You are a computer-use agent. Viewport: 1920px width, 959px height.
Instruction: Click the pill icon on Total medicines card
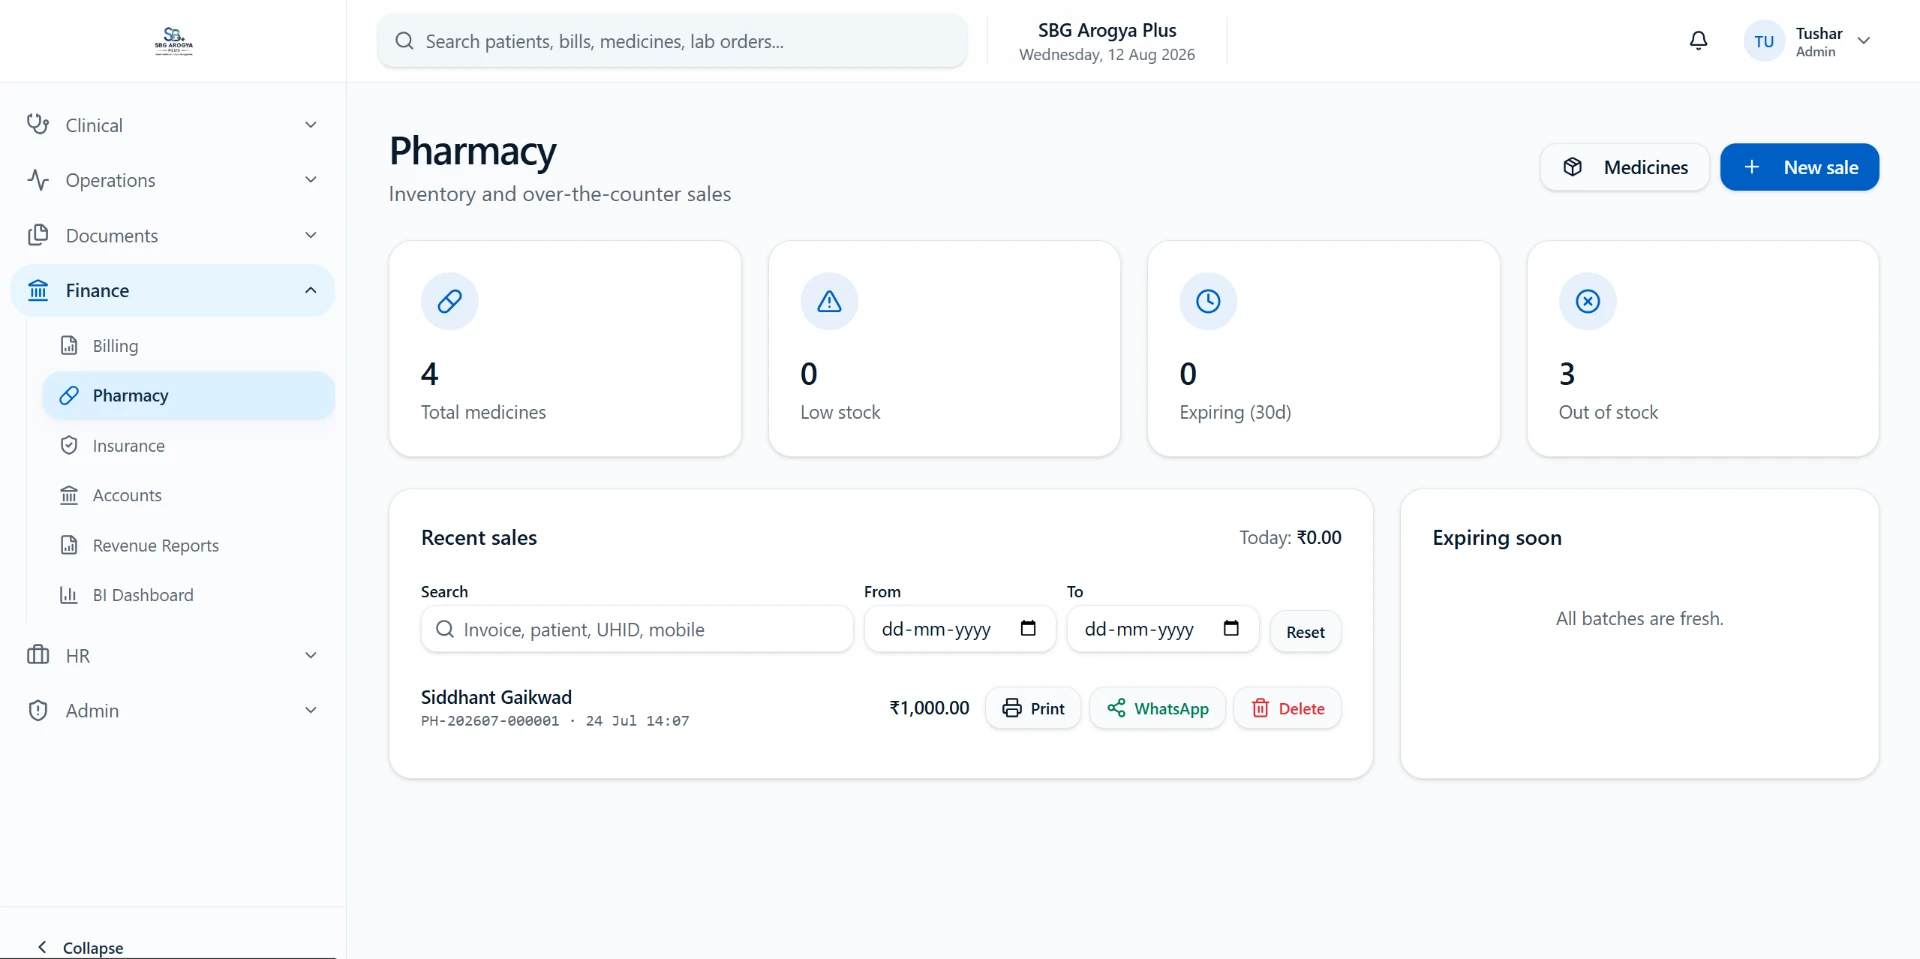(x=450, y=301)
